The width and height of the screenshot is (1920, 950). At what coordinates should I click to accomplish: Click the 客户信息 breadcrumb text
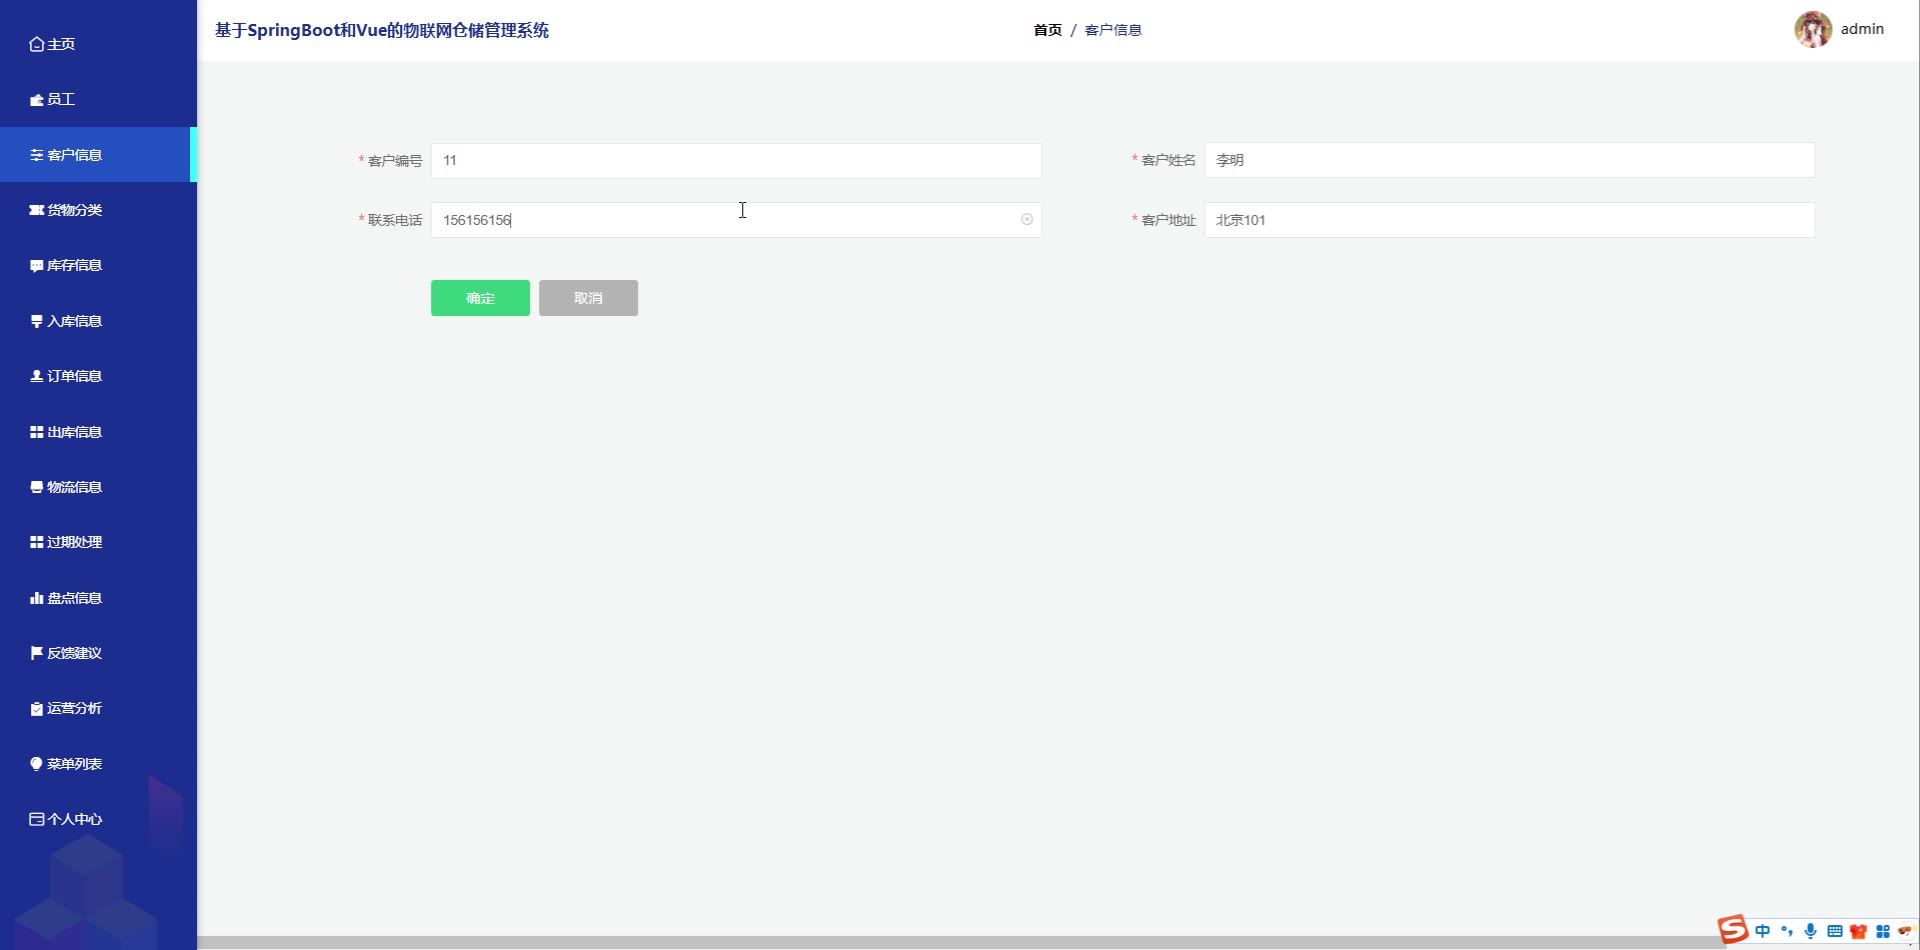pyautogui.click(x=1113, y=30)
